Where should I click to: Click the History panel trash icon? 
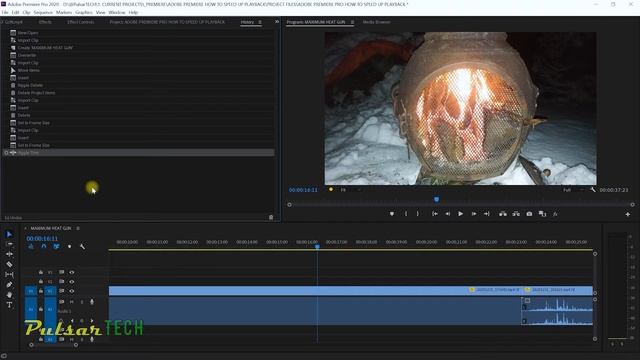[x=271, y=218]
